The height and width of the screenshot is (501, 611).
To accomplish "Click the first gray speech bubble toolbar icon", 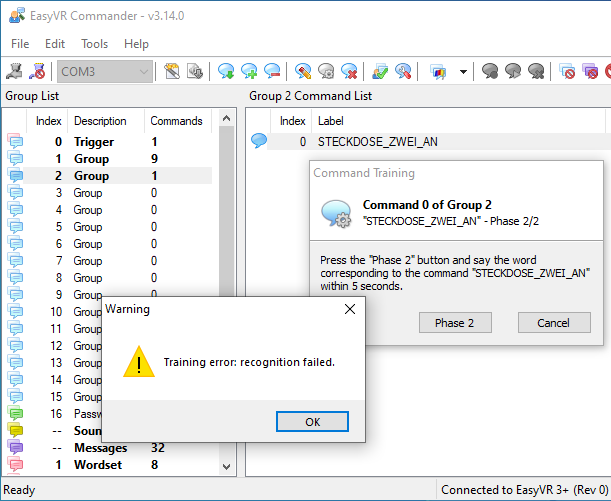I will (x=490, y=71).
